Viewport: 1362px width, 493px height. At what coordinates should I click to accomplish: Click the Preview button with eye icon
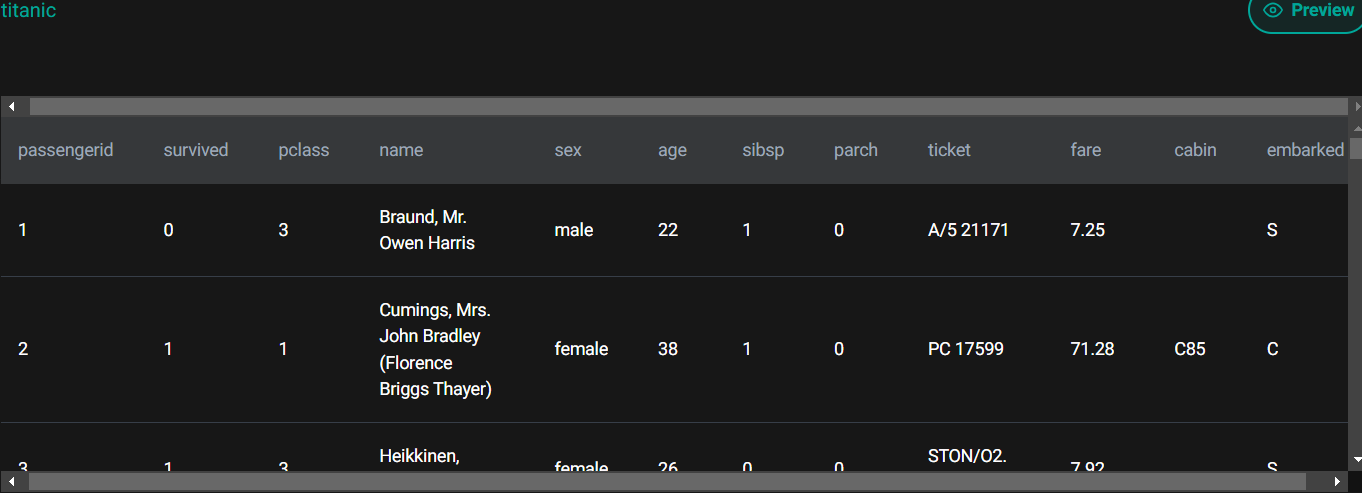point(1308,11)
